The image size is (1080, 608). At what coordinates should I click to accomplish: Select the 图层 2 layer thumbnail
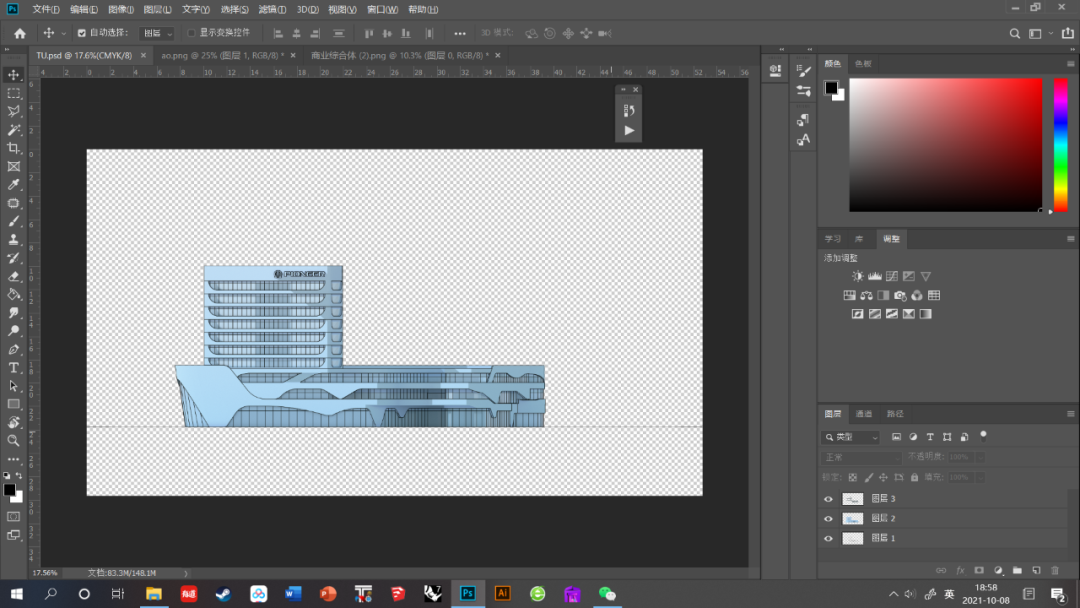[x=853, y=519]
